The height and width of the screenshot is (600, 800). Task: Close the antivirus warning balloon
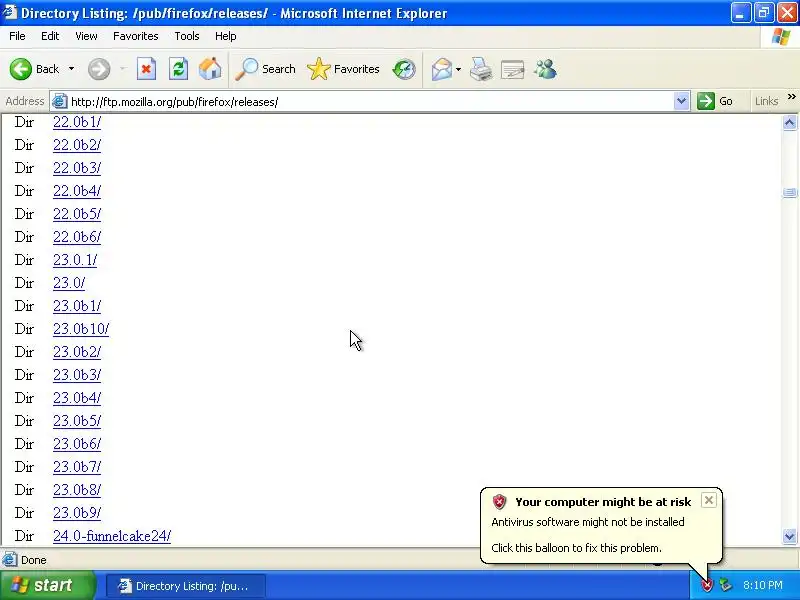(x=709, y=500)
